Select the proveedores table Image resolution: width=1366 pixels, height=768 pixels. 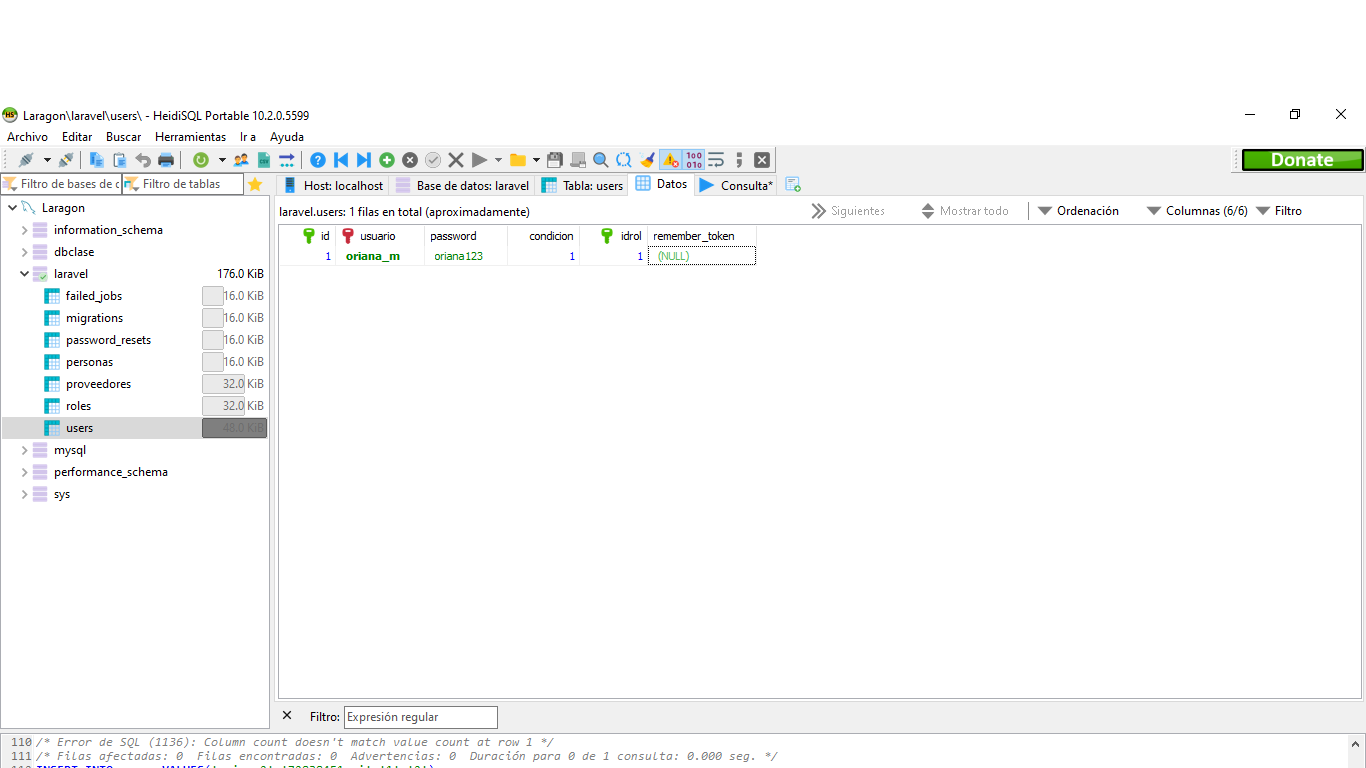click(x=98, y=384)
